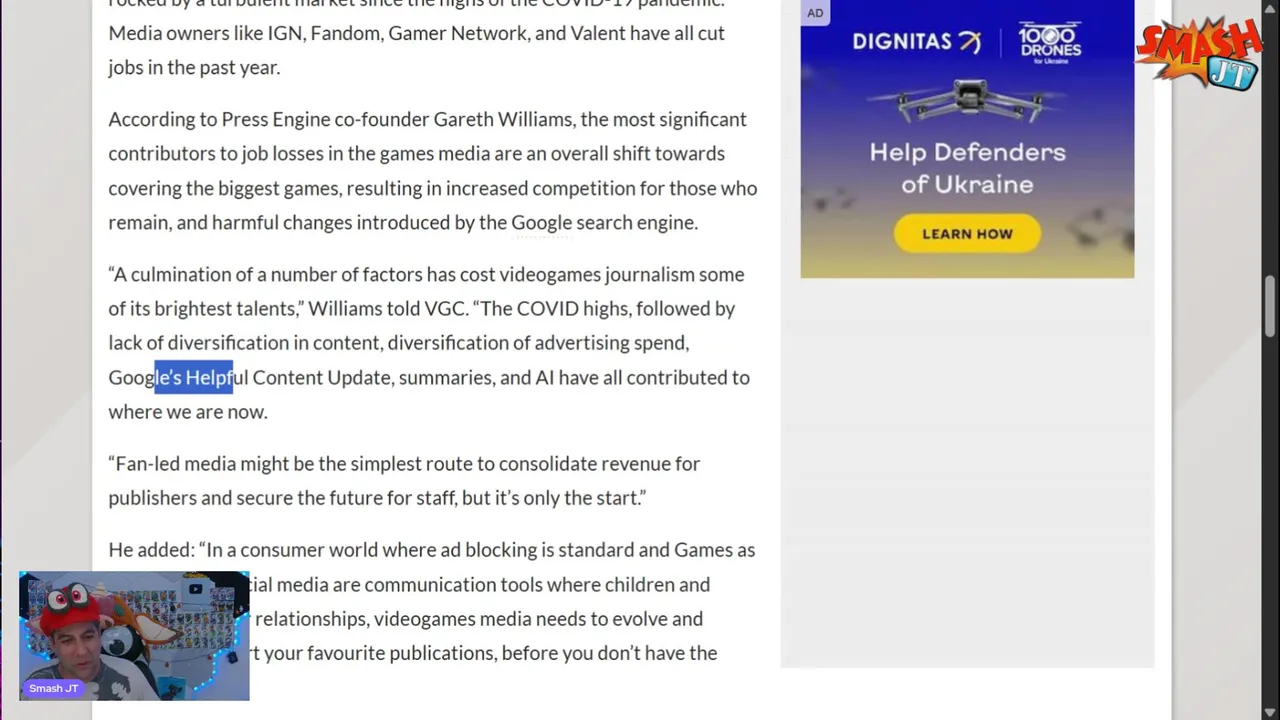Viewport: 1280px width, 720px height.
Task: Click "Help Defenders of Ukraine" ad text
Action: (x=967, y=168)
